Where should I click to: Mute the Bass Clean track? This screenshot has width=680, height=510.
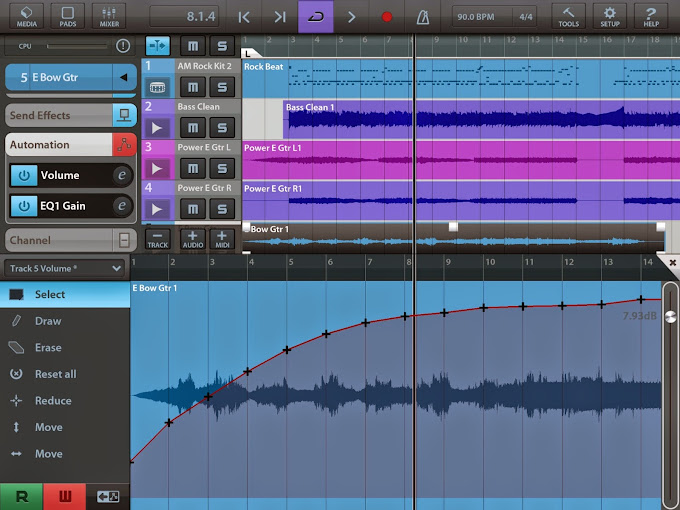click(194, 127)
